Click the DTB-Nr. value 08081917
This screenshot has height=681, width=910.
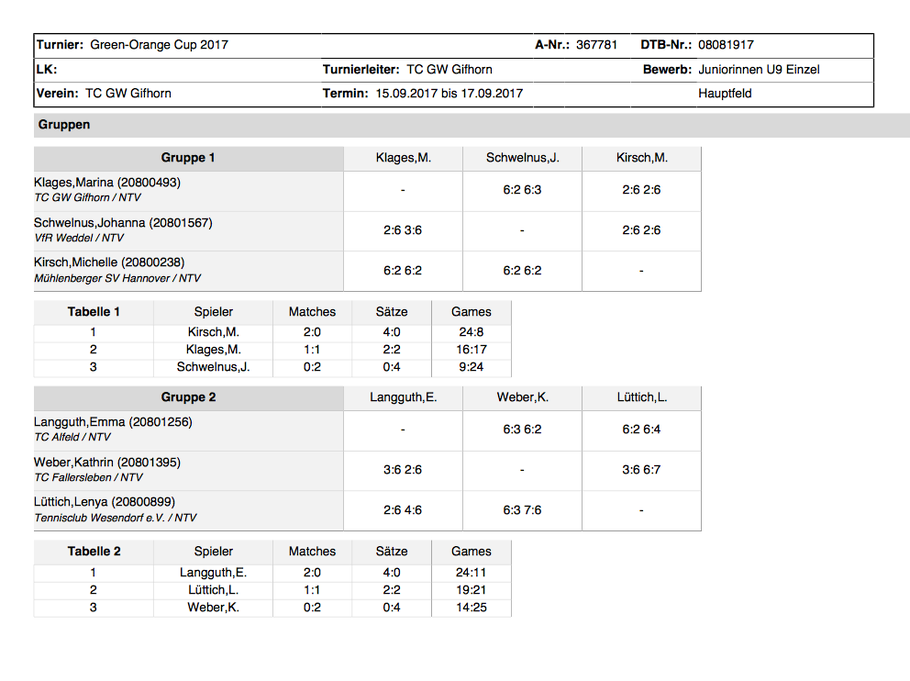click(726, 45)
